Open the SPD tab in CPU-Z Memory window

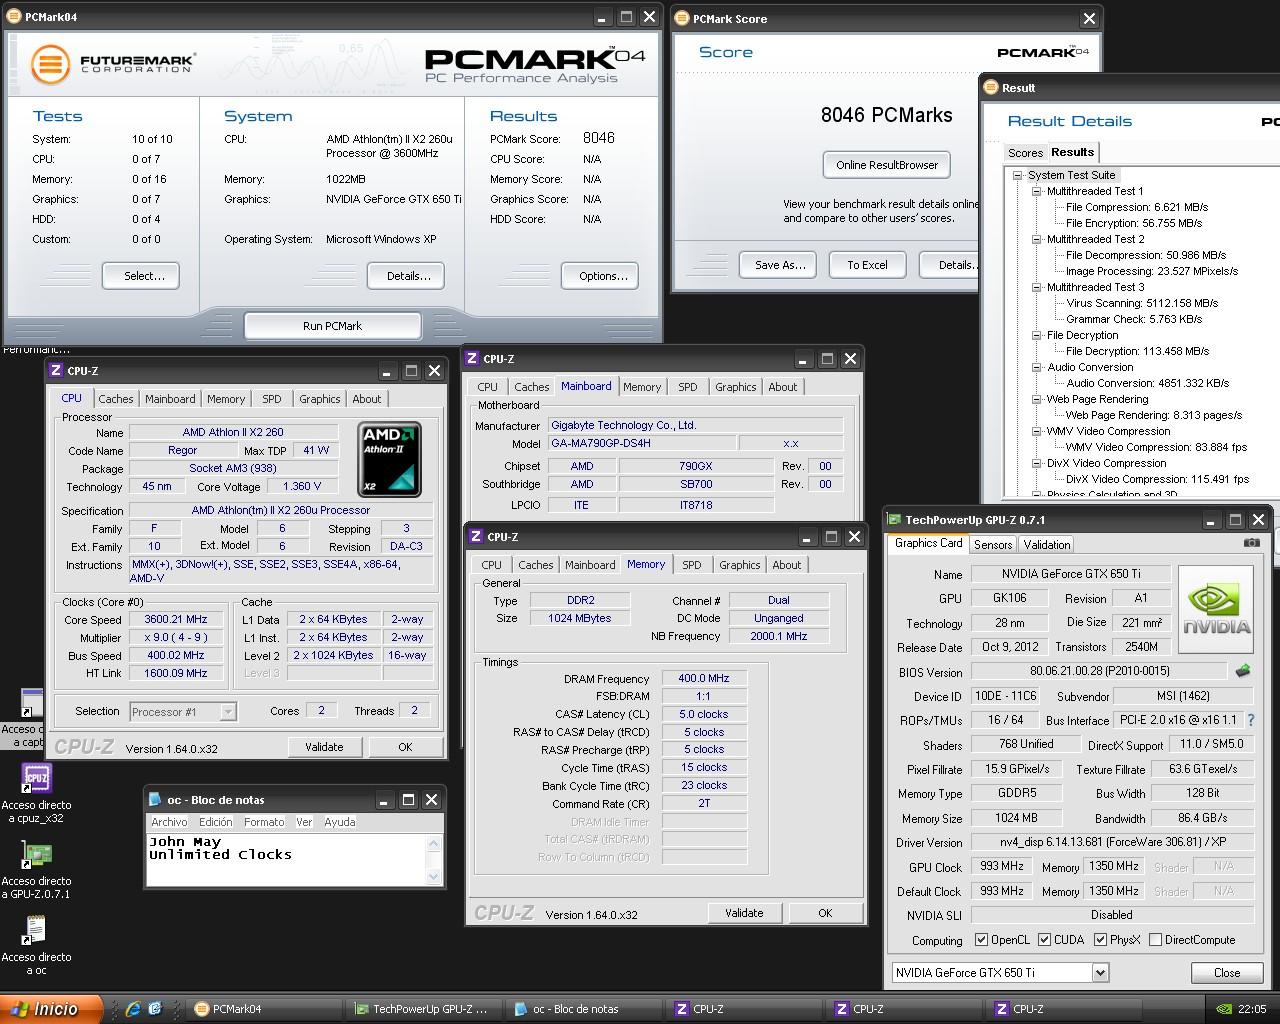pyautogui.click(x=692, y=565)
